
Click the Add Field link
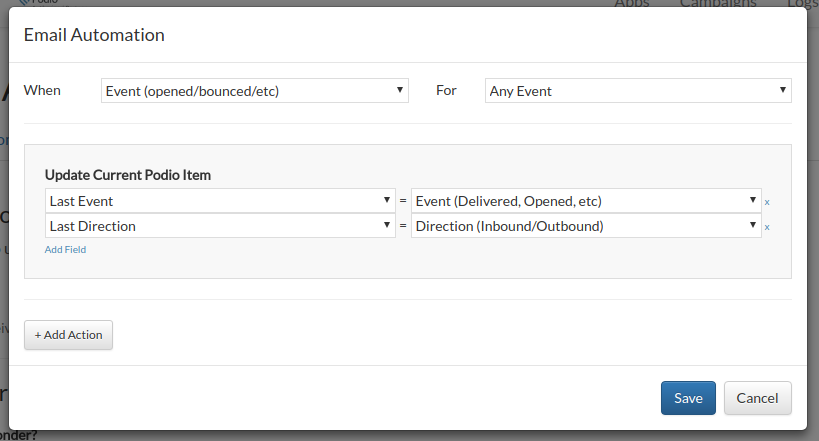pyautogui.click(x=65, y=250)
